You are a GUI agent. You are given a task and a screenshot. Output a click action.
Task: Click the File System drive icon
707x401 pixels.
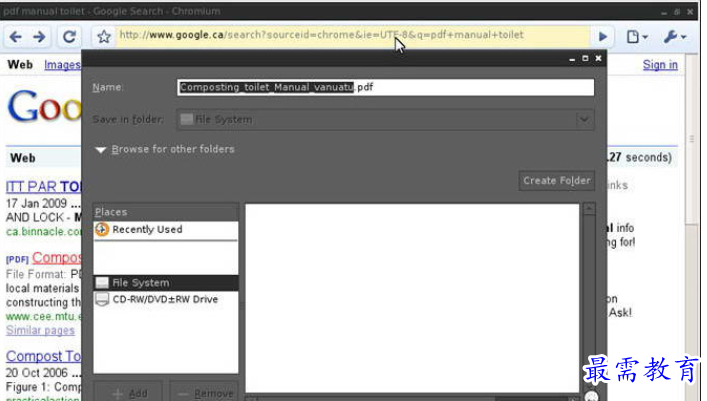click(102, 283)
